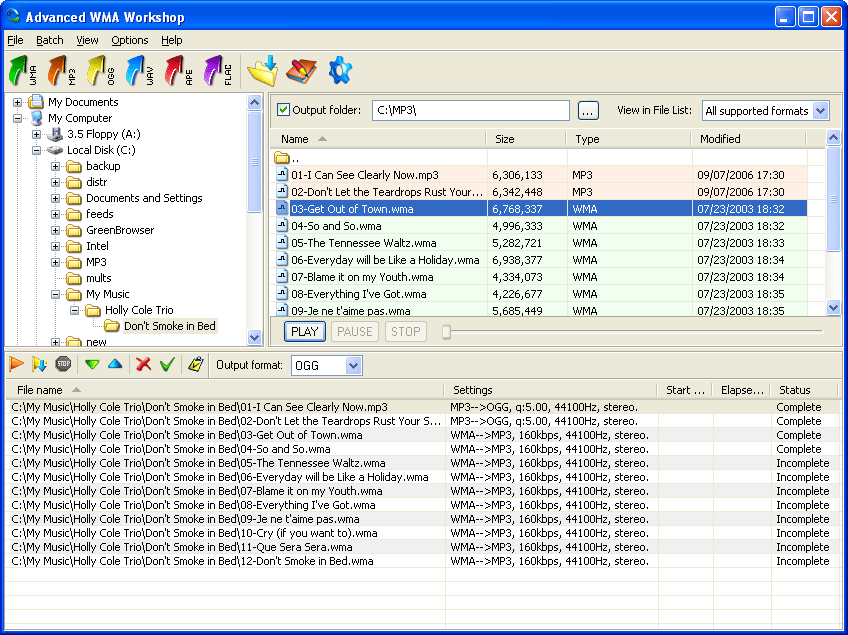
Task: Click the 3.5 Floppy (A:) drive icon
Action: pyautogui.click(x=55, y=134)
